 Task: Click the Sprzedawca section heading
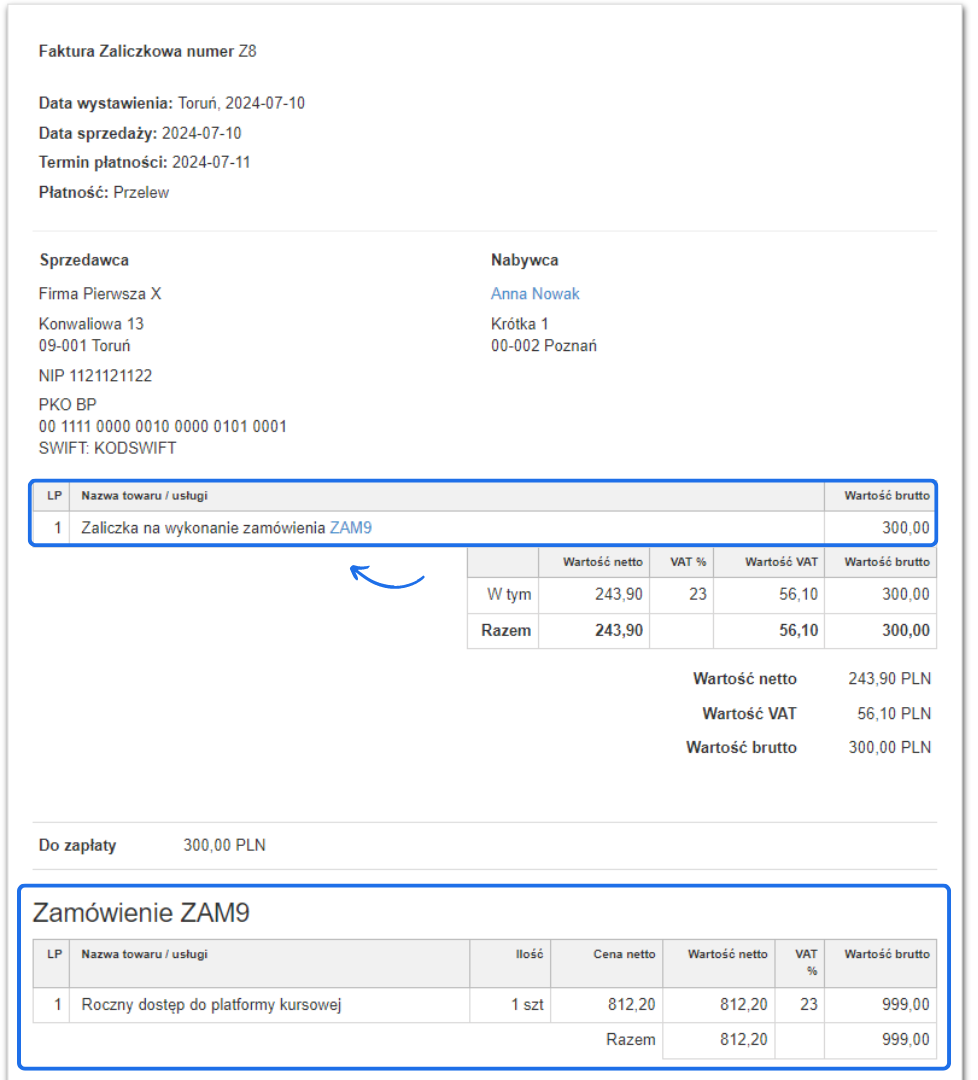[x=84, y=260]
